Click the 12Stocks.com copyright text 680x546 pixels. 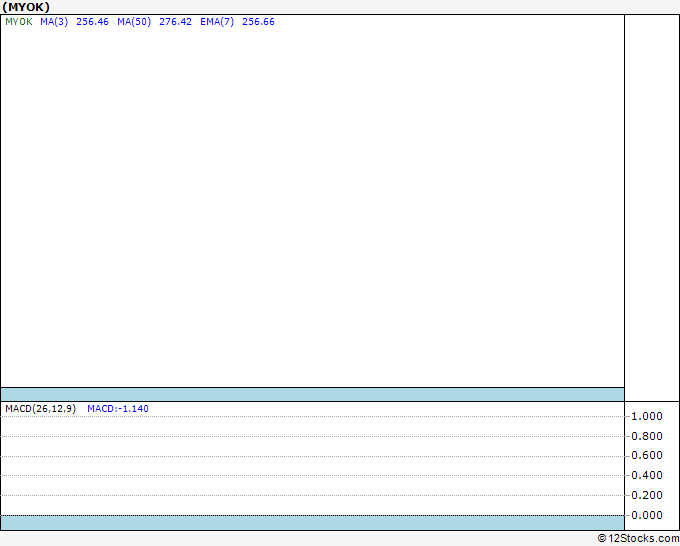coord(638,539)
